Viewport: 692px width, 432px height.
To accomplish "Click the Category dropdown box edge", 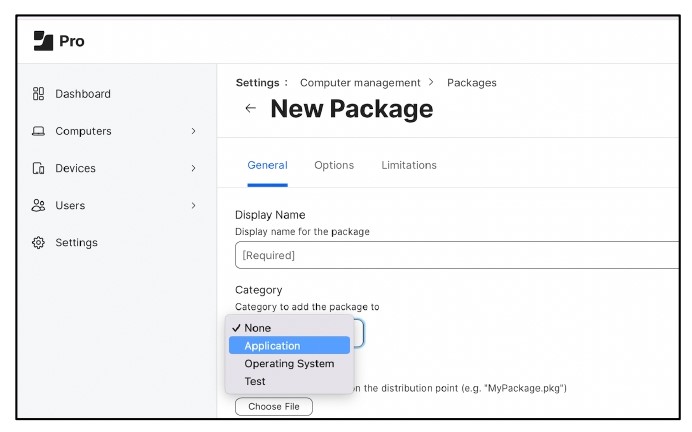I will click(x=360, y=333).
